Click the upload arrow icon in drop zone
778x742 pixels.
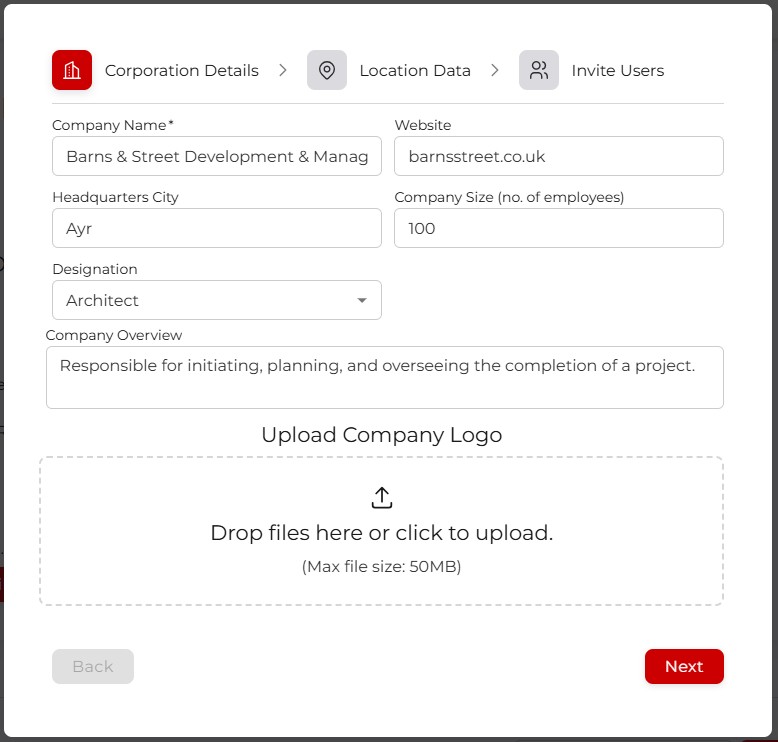click(x=382, y=498)
